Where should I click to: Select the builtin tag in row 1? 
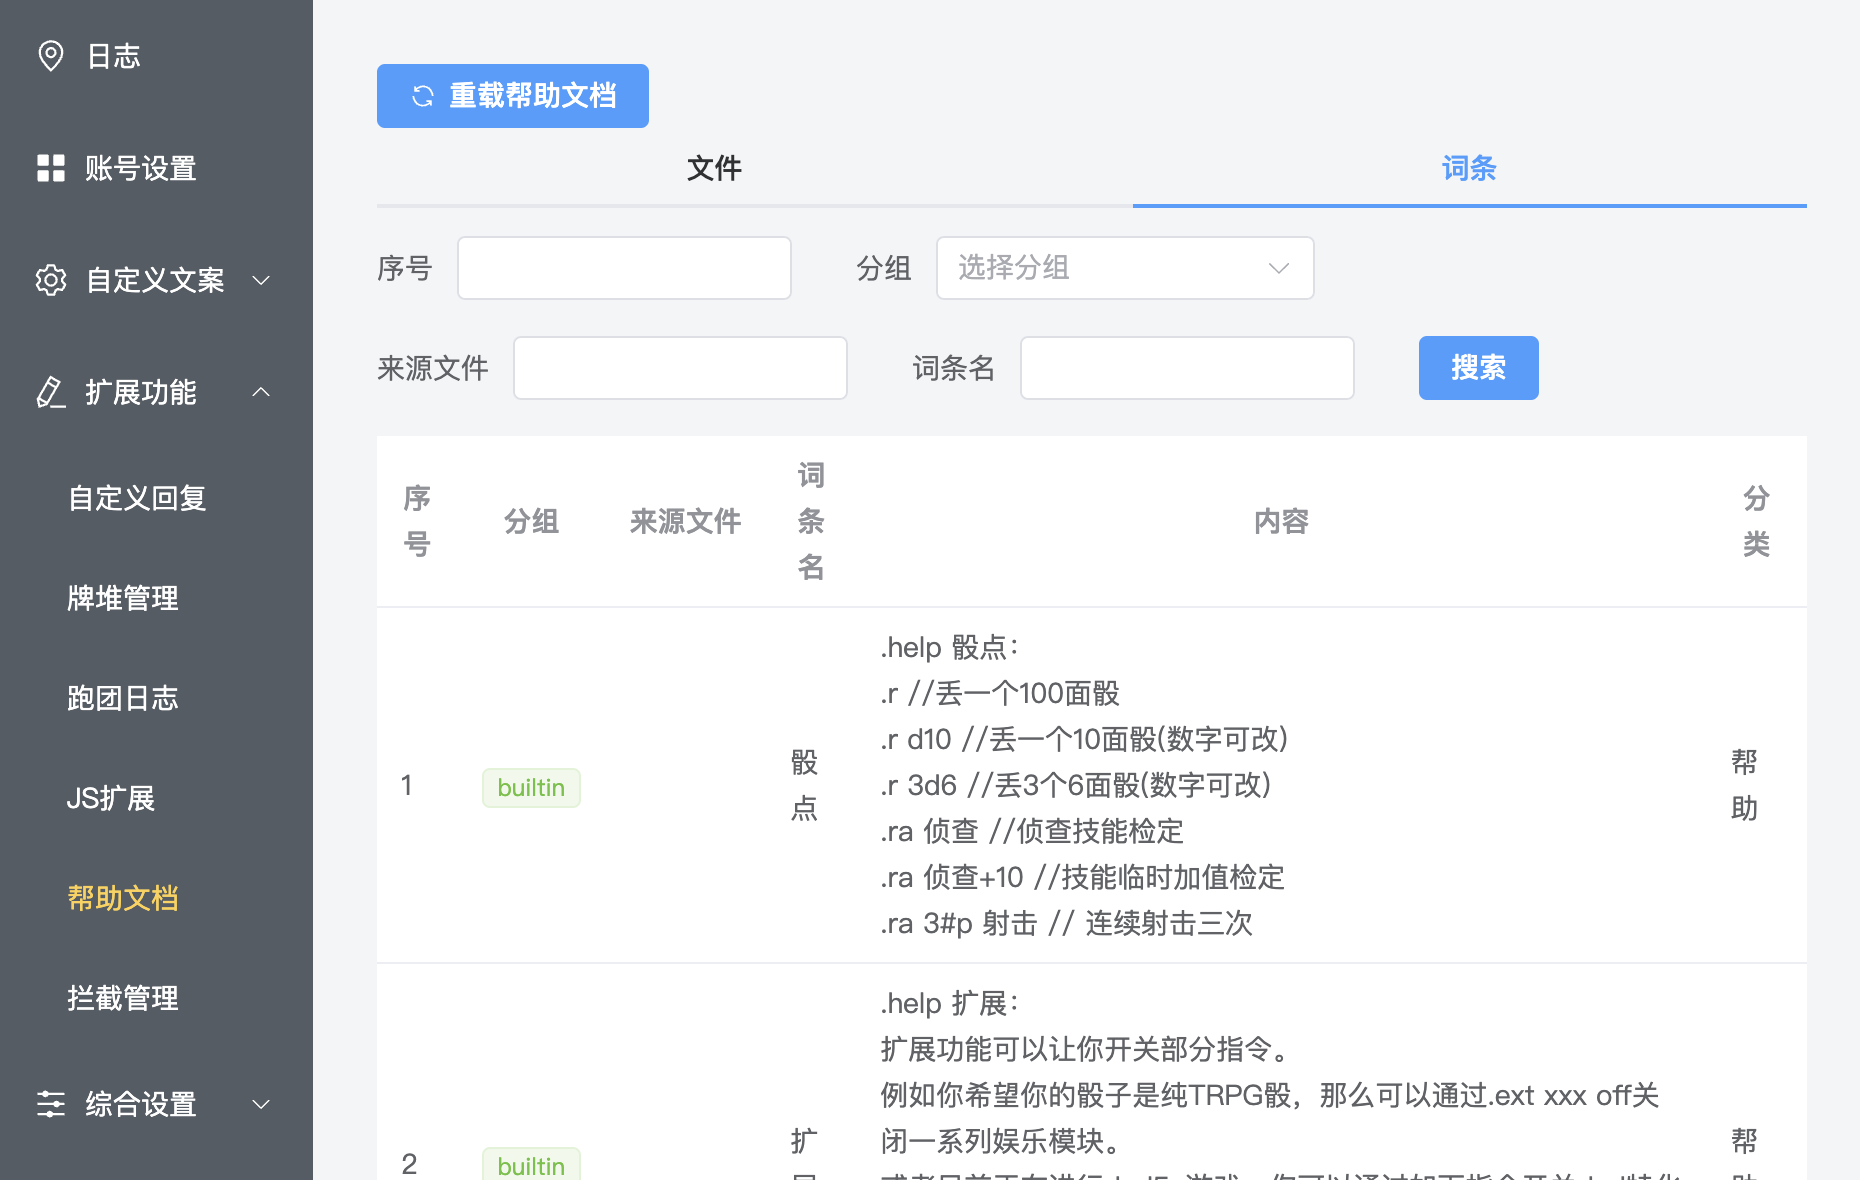pyautogui.click(x=531, y=787)
